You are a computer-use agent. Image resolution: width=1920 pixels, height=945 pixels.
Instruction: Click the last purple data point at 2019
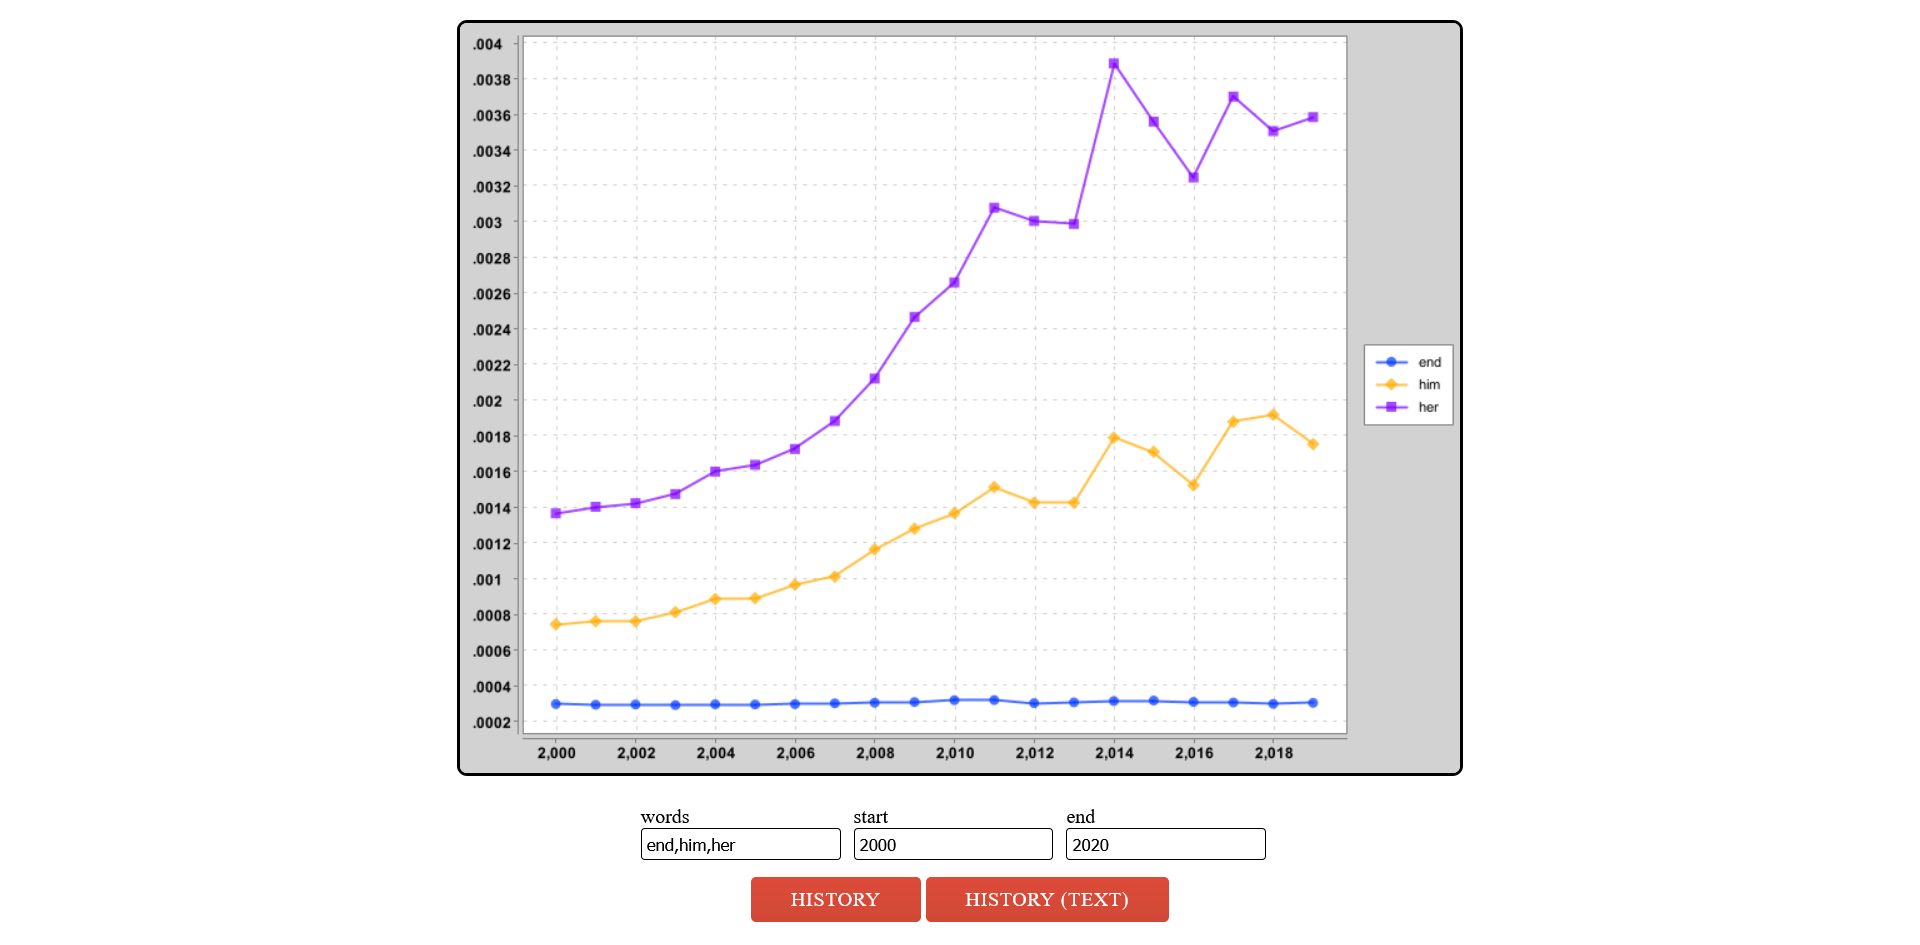(x=1313, y=116)
